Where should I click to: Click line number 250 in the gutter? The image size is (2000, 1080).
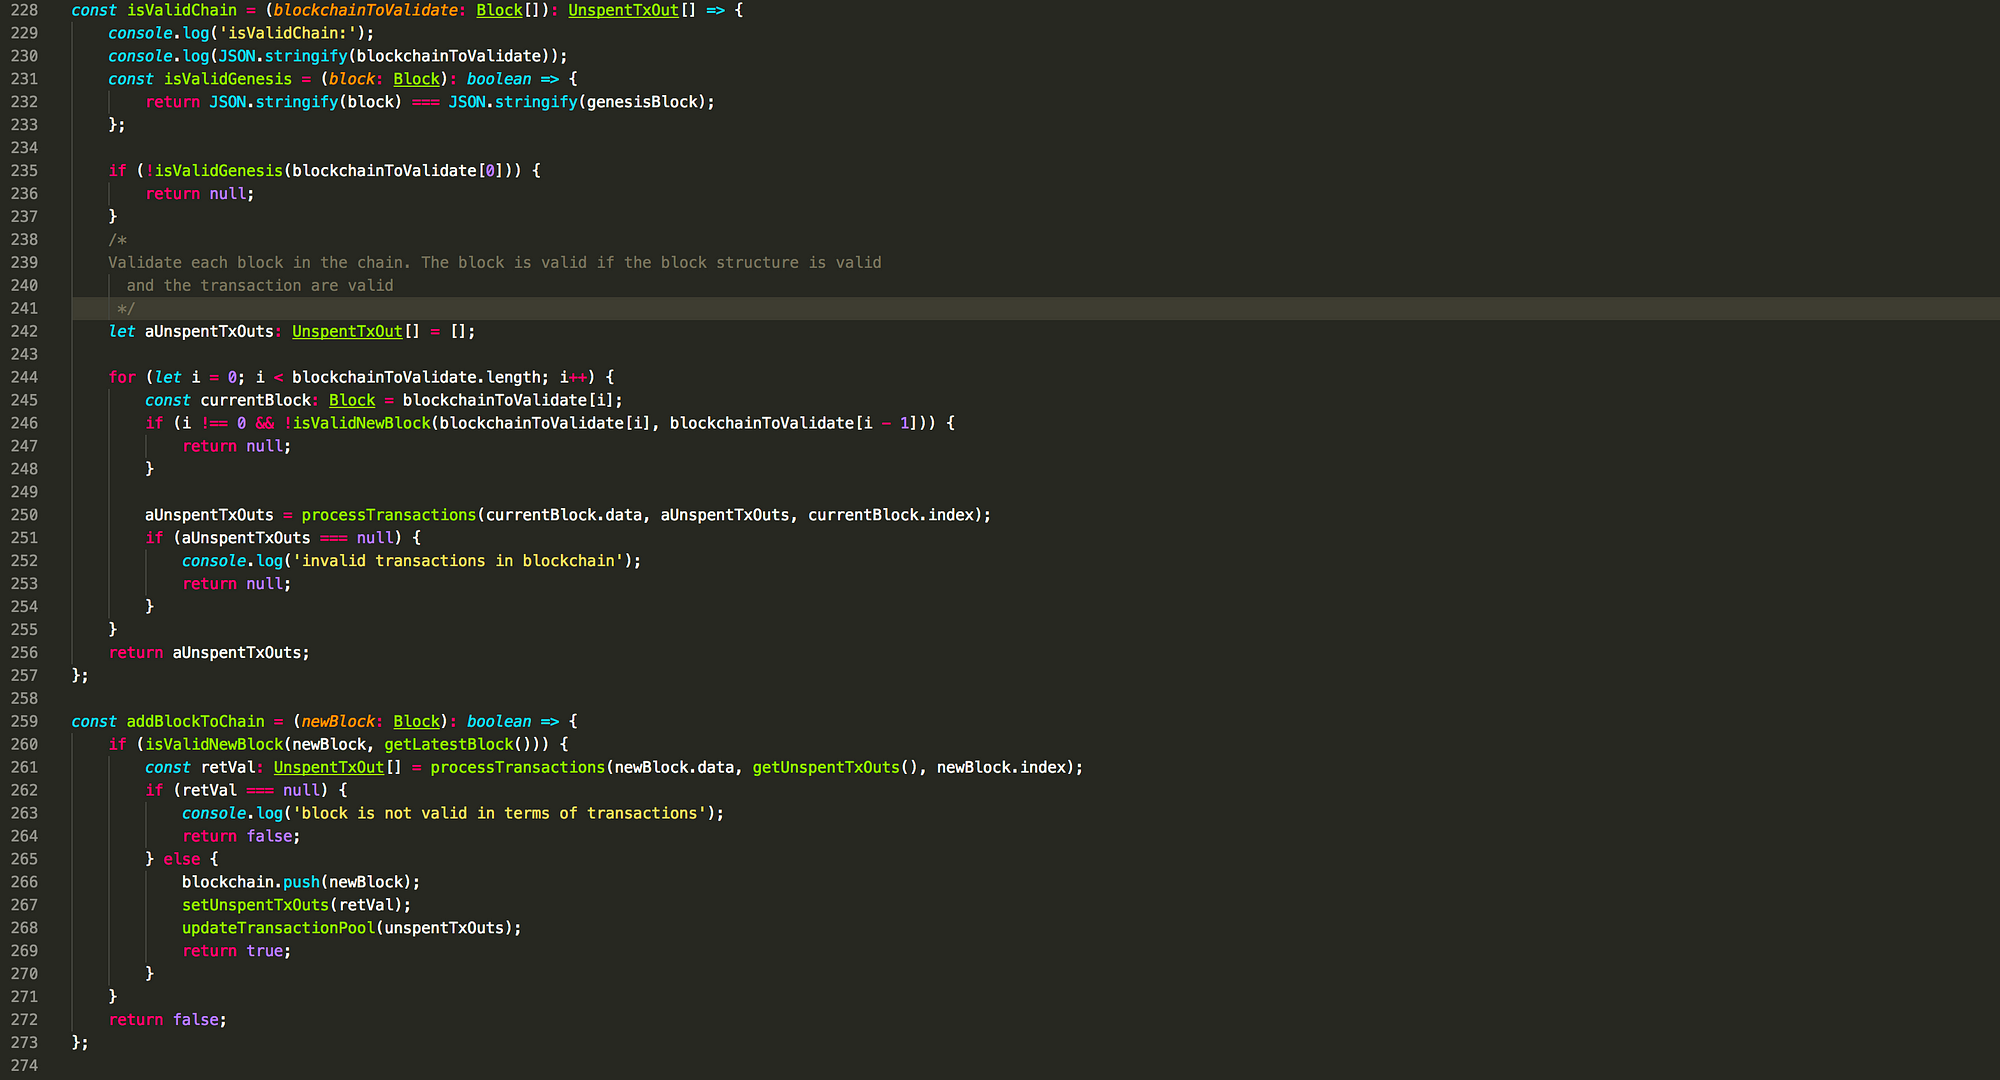24,516
